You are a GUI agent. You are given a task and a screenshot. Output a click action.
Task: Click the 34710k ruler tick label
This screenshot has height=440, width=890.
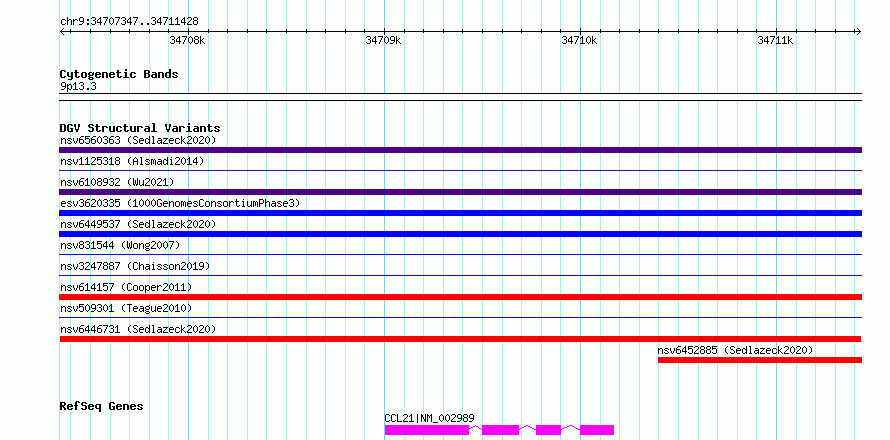point(580,40)
